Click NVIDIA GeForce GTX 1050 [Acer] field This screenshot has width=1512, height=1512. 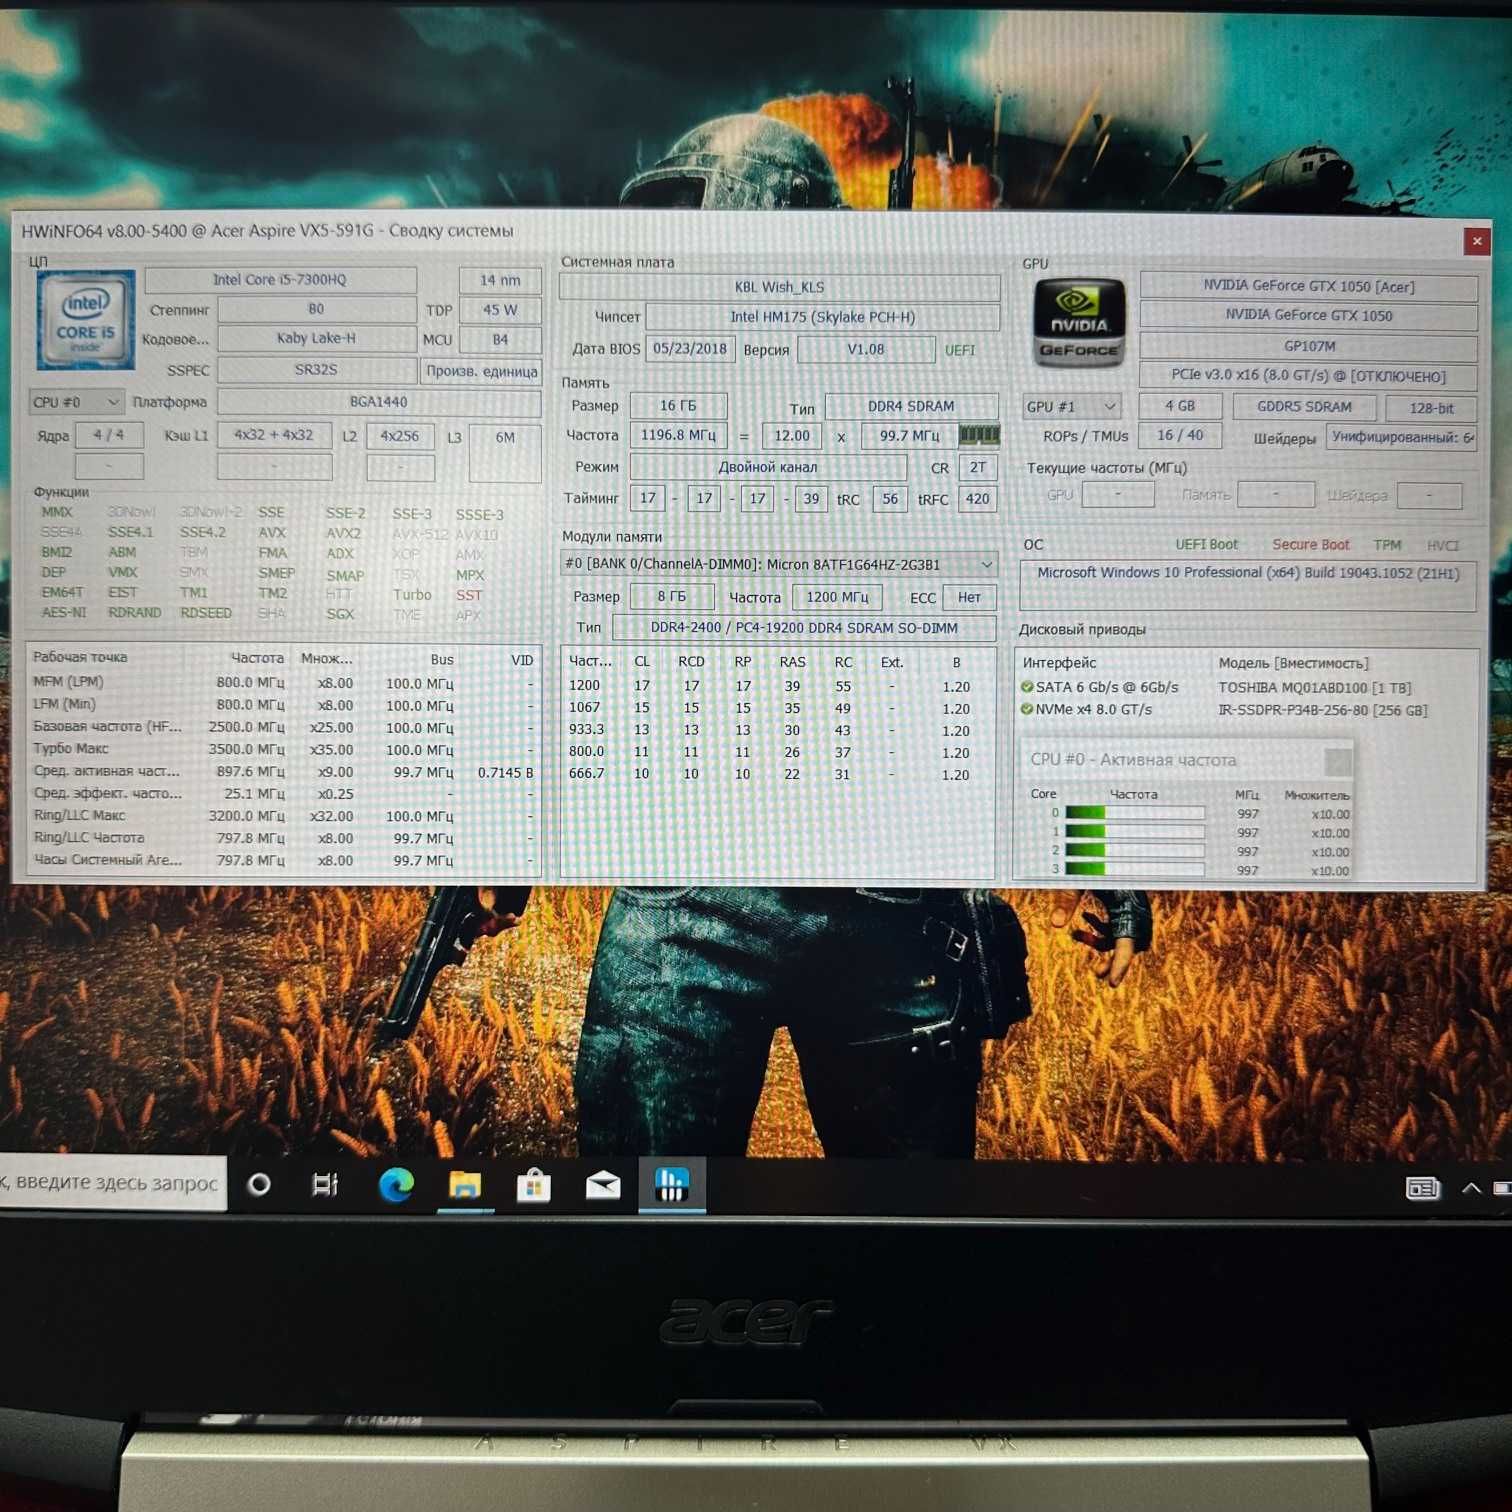pos(1309,286)
